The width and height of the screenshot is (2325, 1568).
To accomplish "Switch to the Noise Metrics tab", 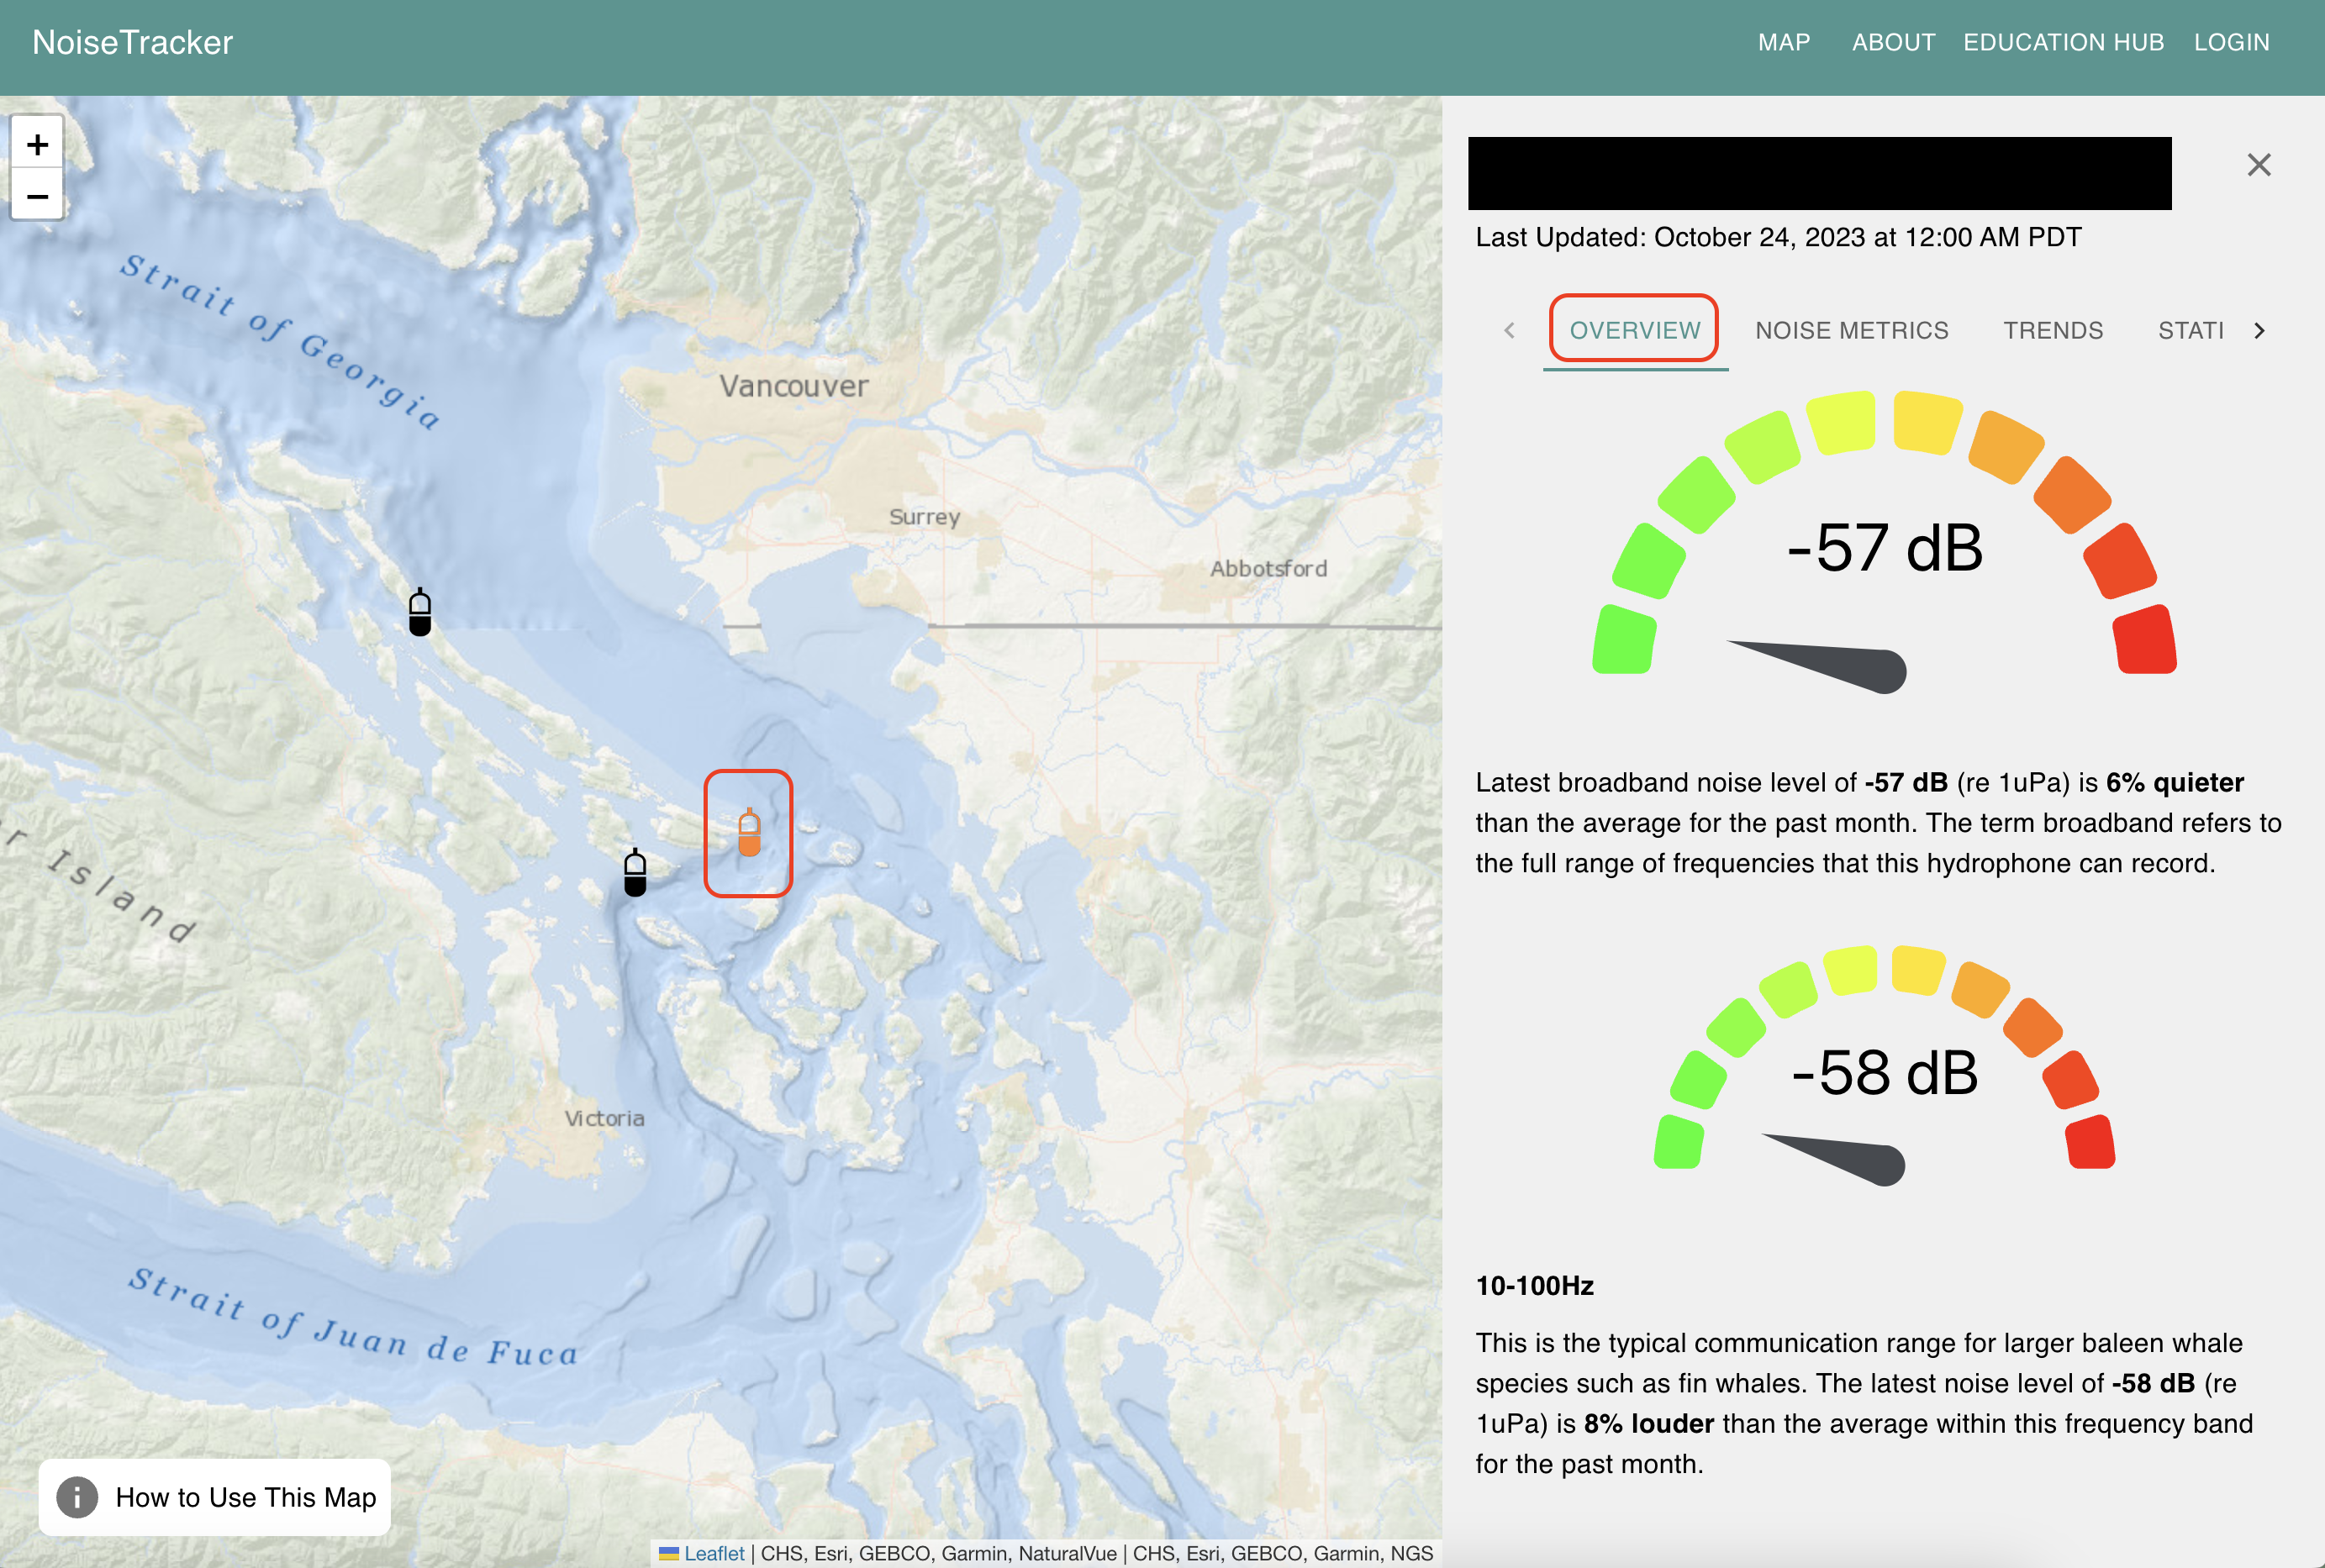I will (1852, 330).
